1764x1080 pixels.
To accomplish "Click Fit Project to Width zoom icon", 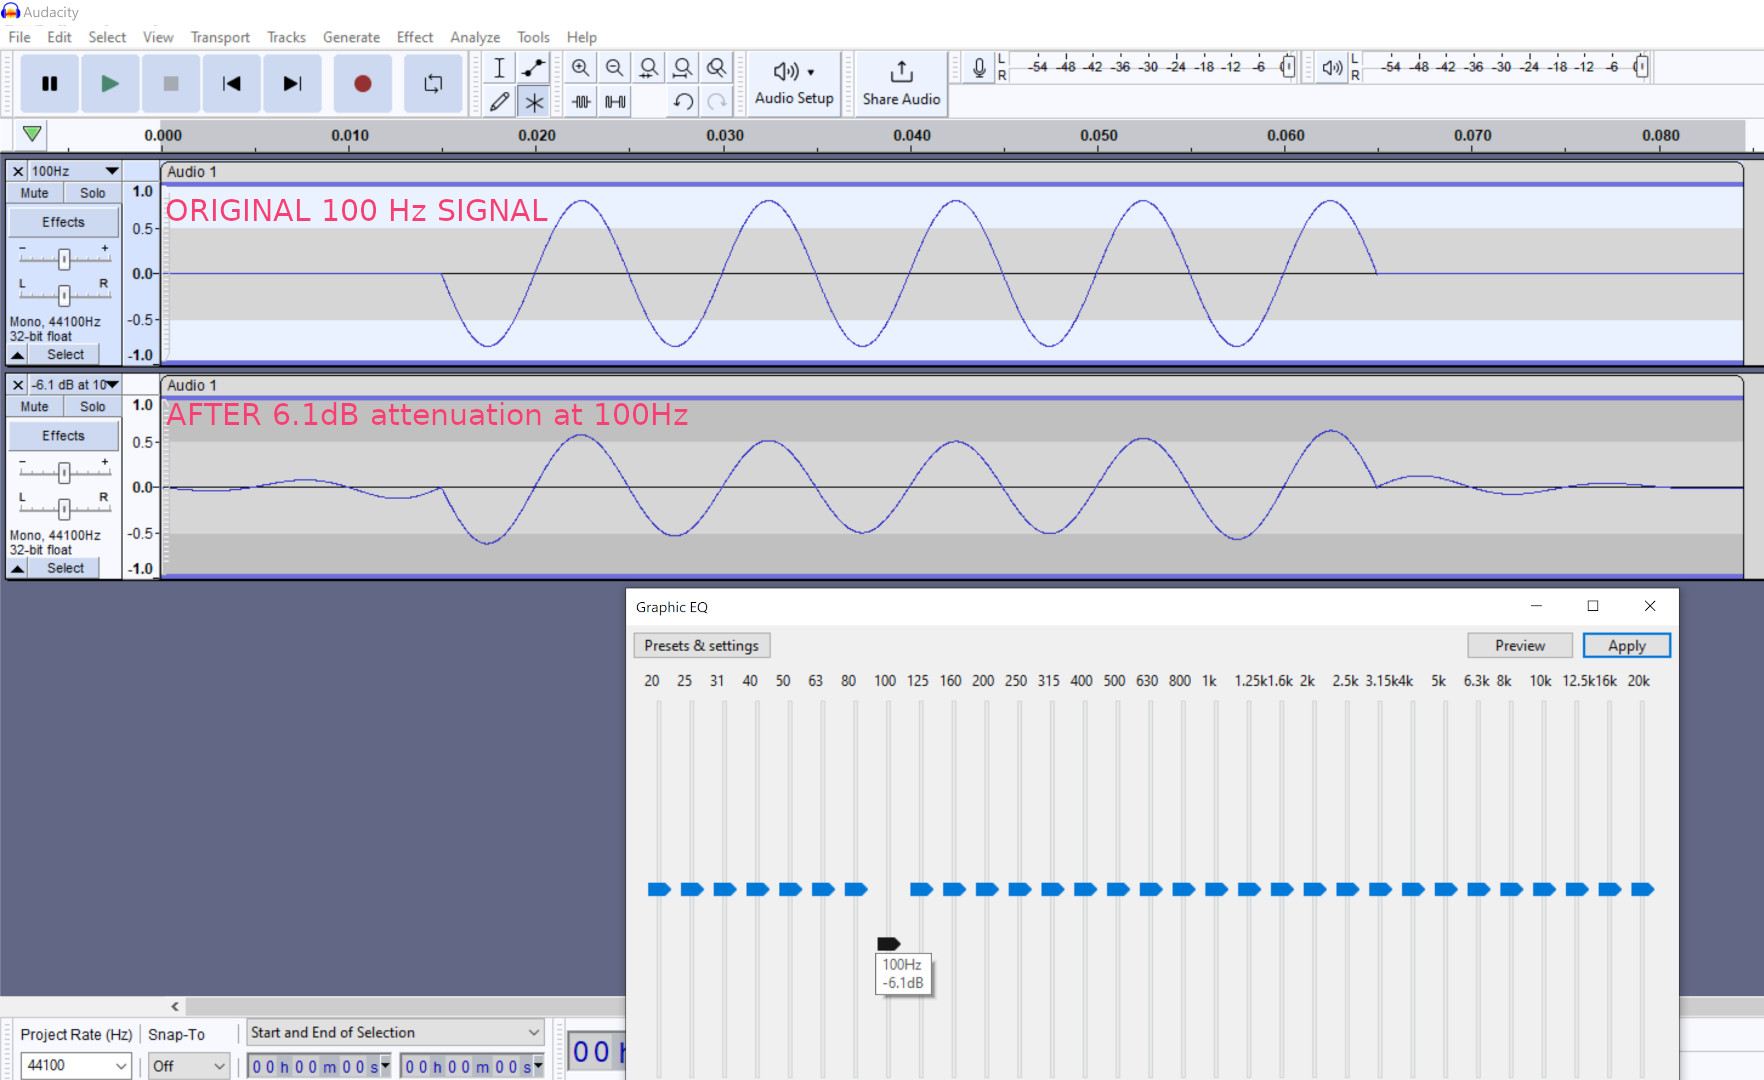I will pyautogui.click(x=682, y=68).
